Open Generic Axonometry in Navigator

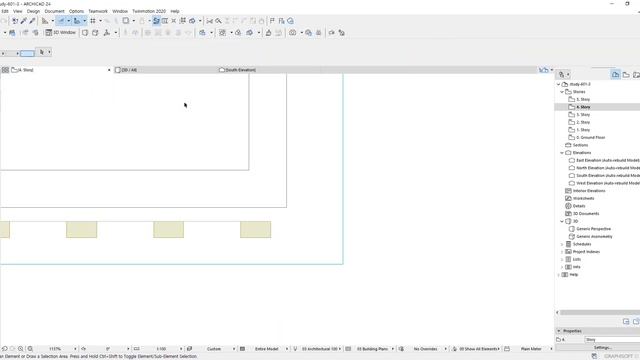(x=594, y=236)
